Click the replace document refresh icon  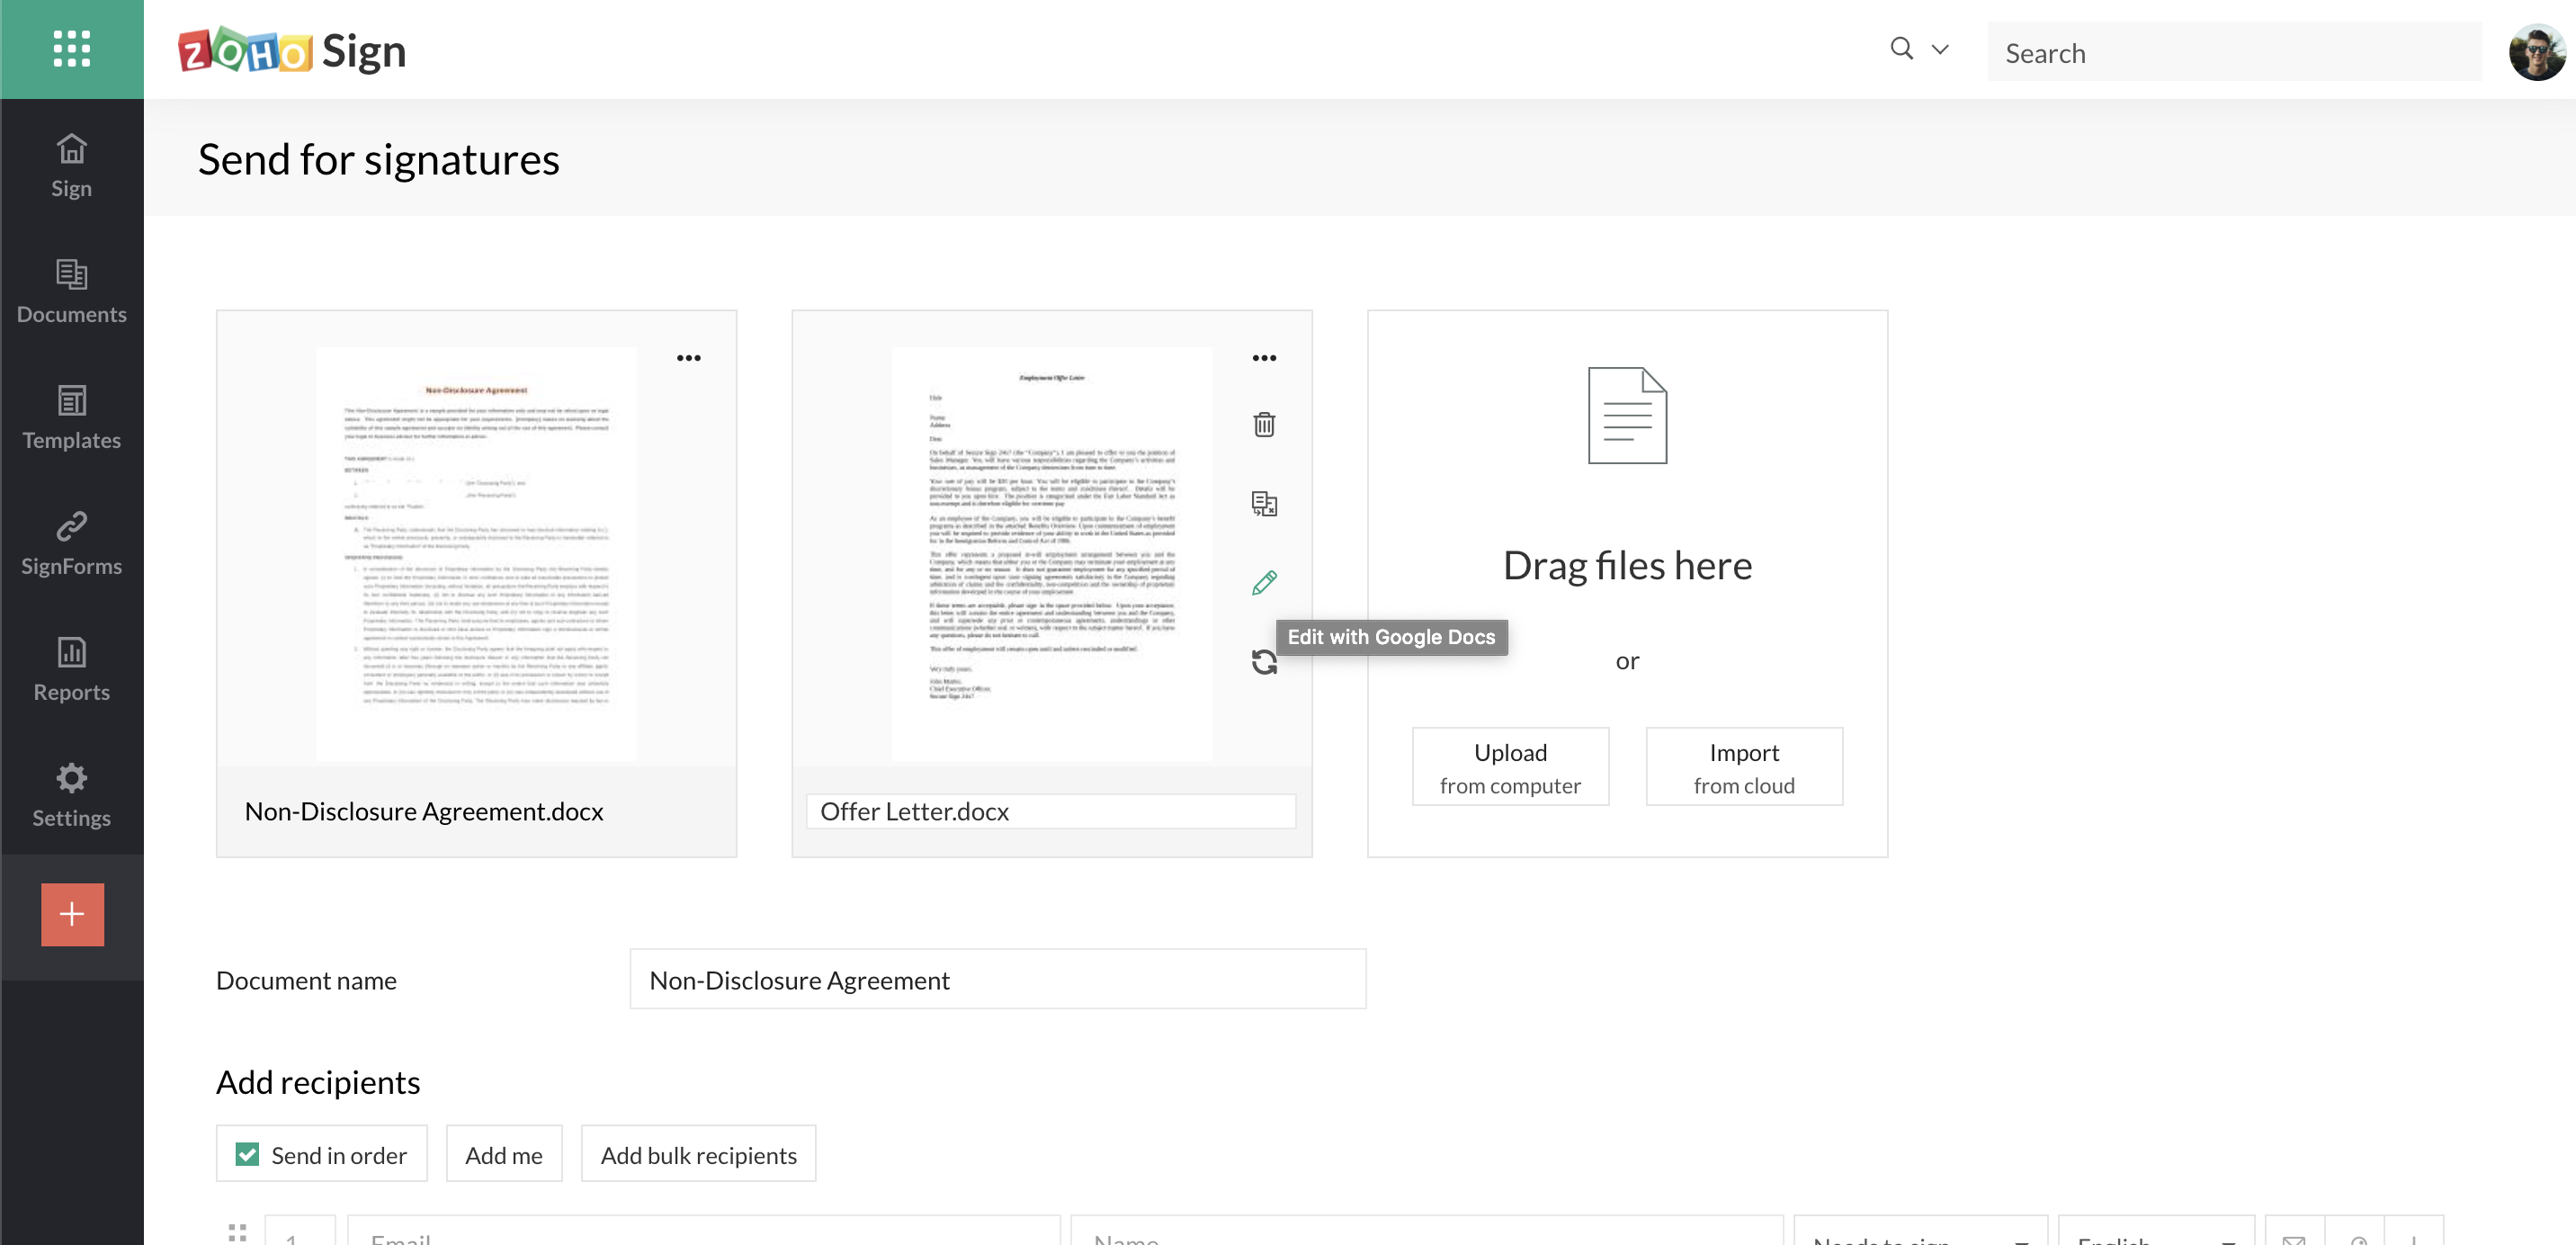click(1264, 662)
